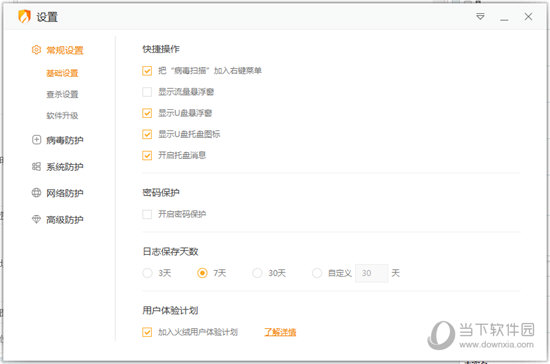Expand the 系统防护 category
This screenshot has height=364, width=550.
65,167
